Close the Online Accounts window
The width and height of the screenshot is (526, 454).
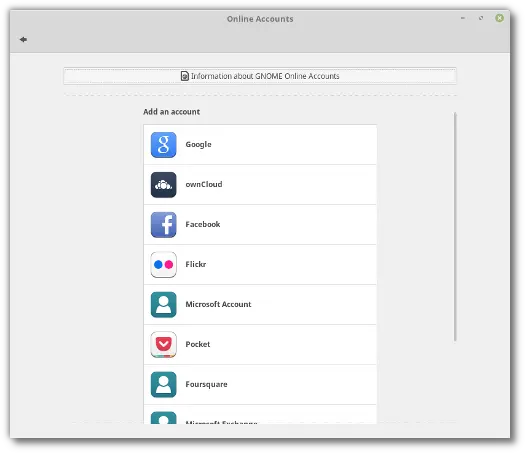tap(499, 18)
